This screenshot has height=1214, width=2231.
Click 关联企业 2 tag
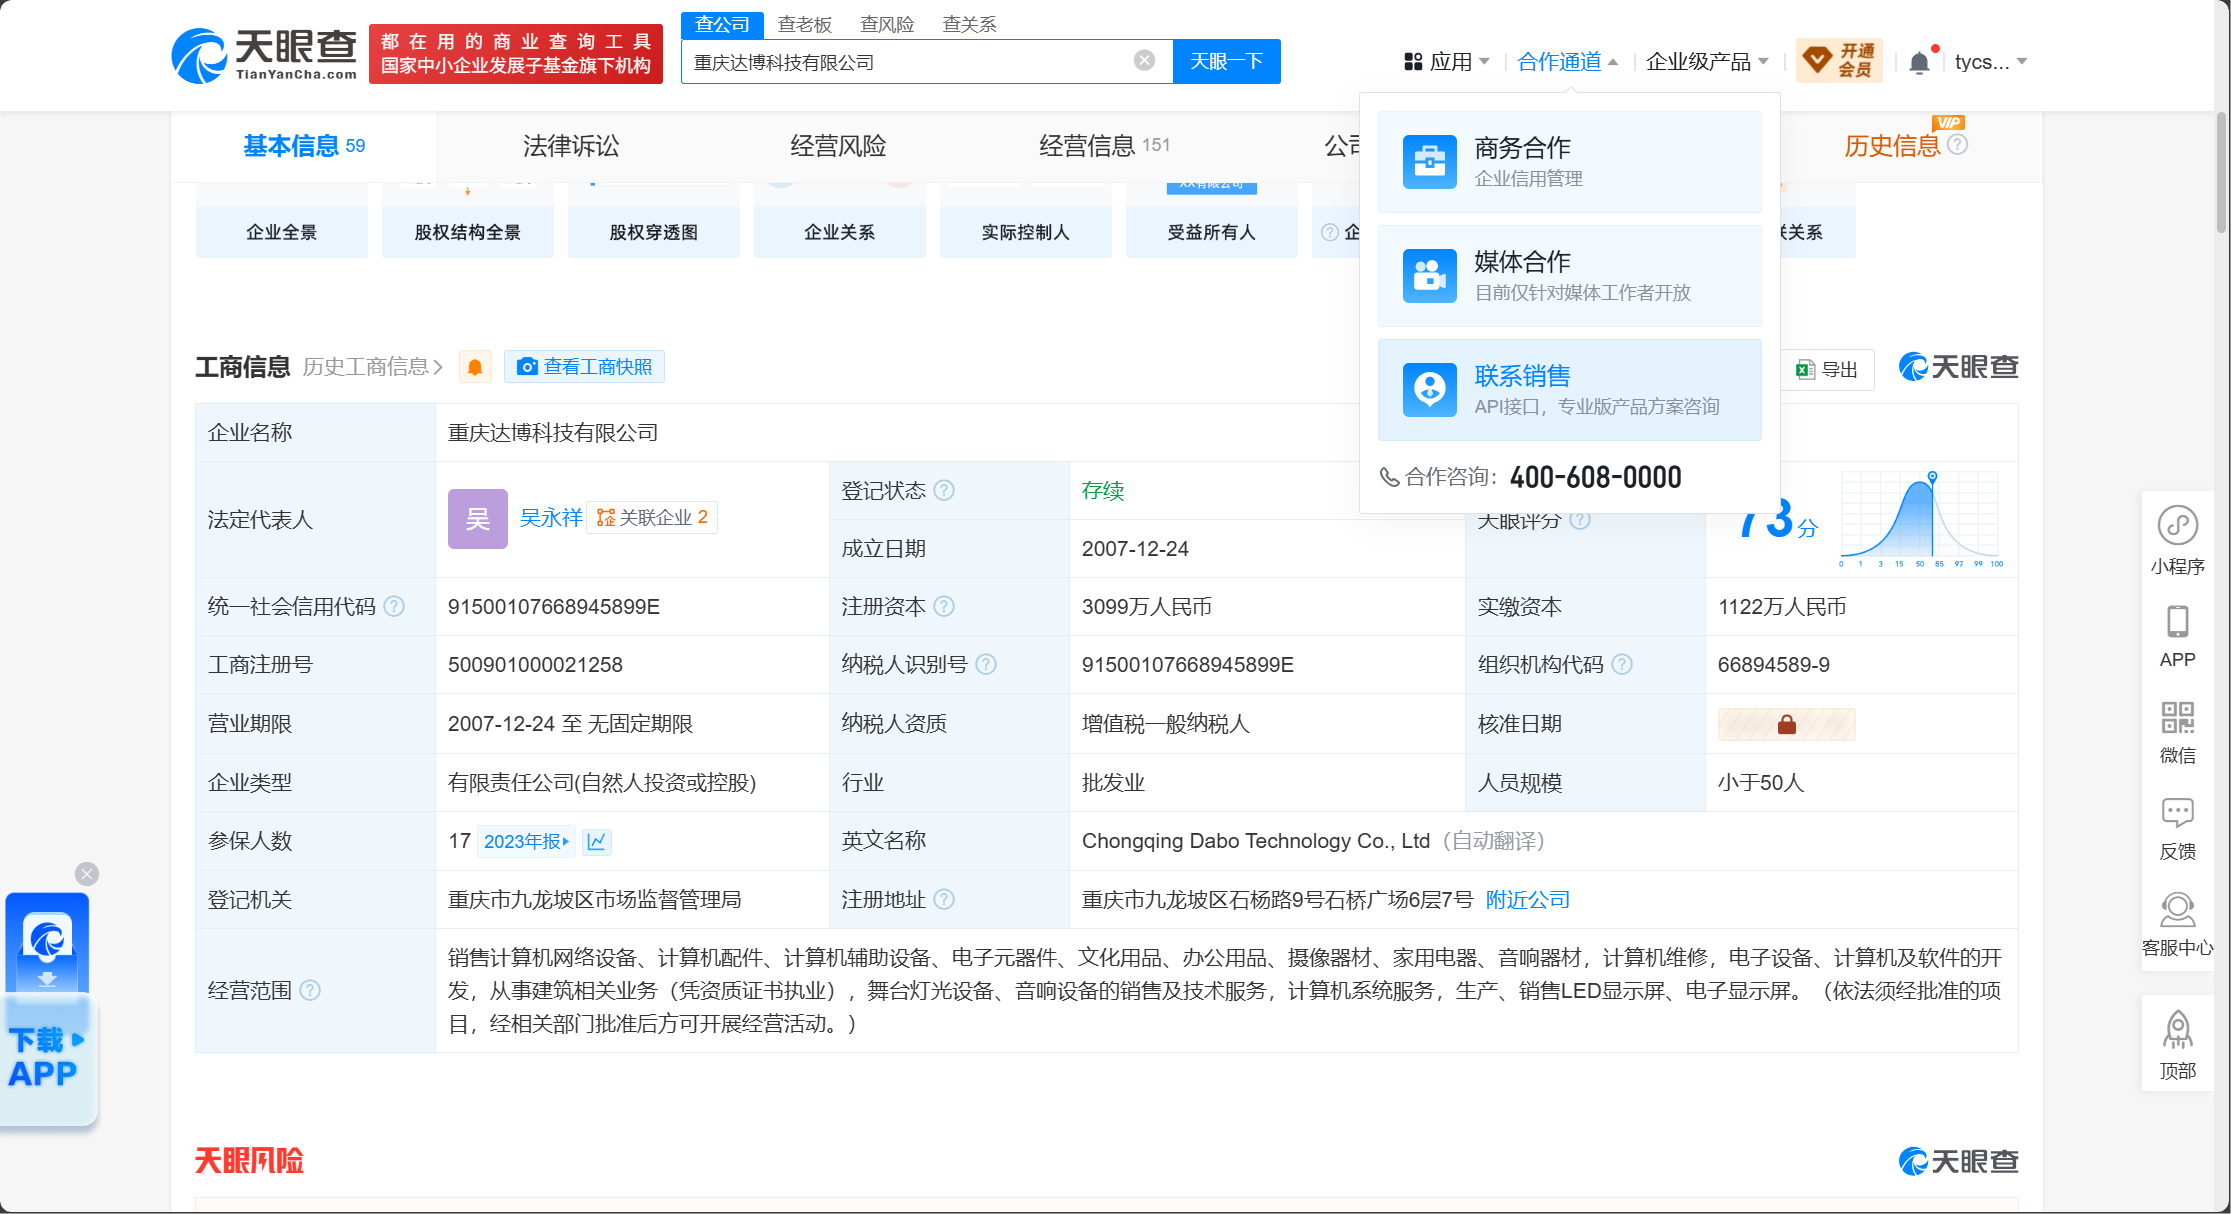[652, 517]
